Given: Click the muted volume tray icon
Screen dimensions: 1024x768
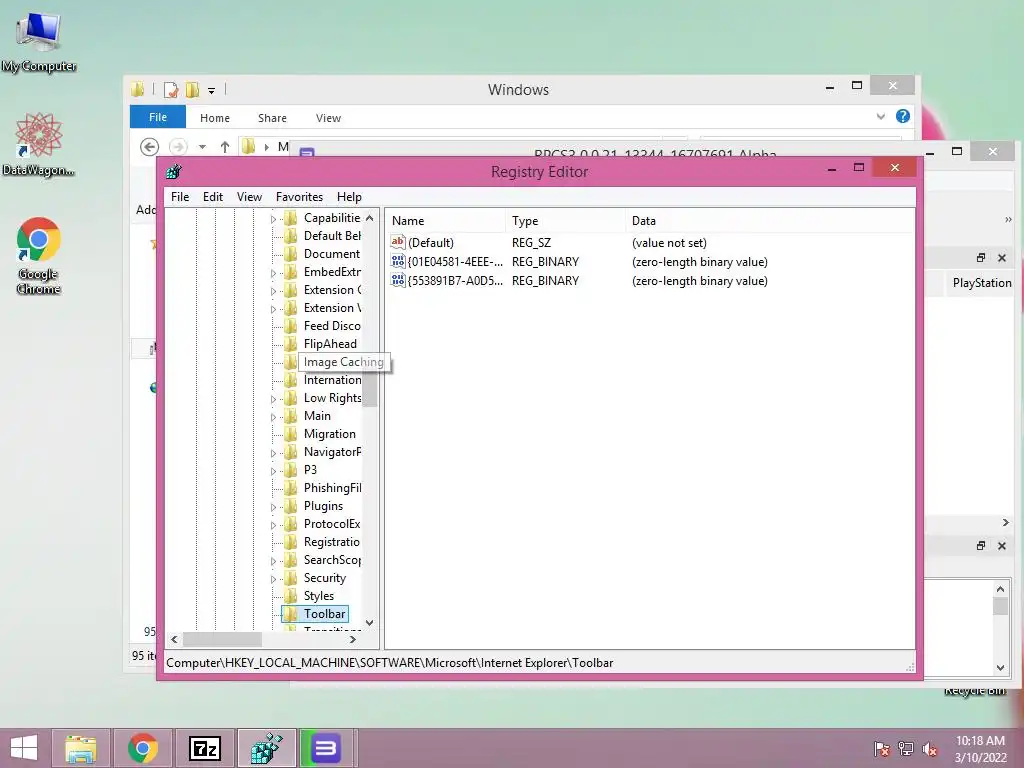Looking at the screenshot, I should coord(930,749).
